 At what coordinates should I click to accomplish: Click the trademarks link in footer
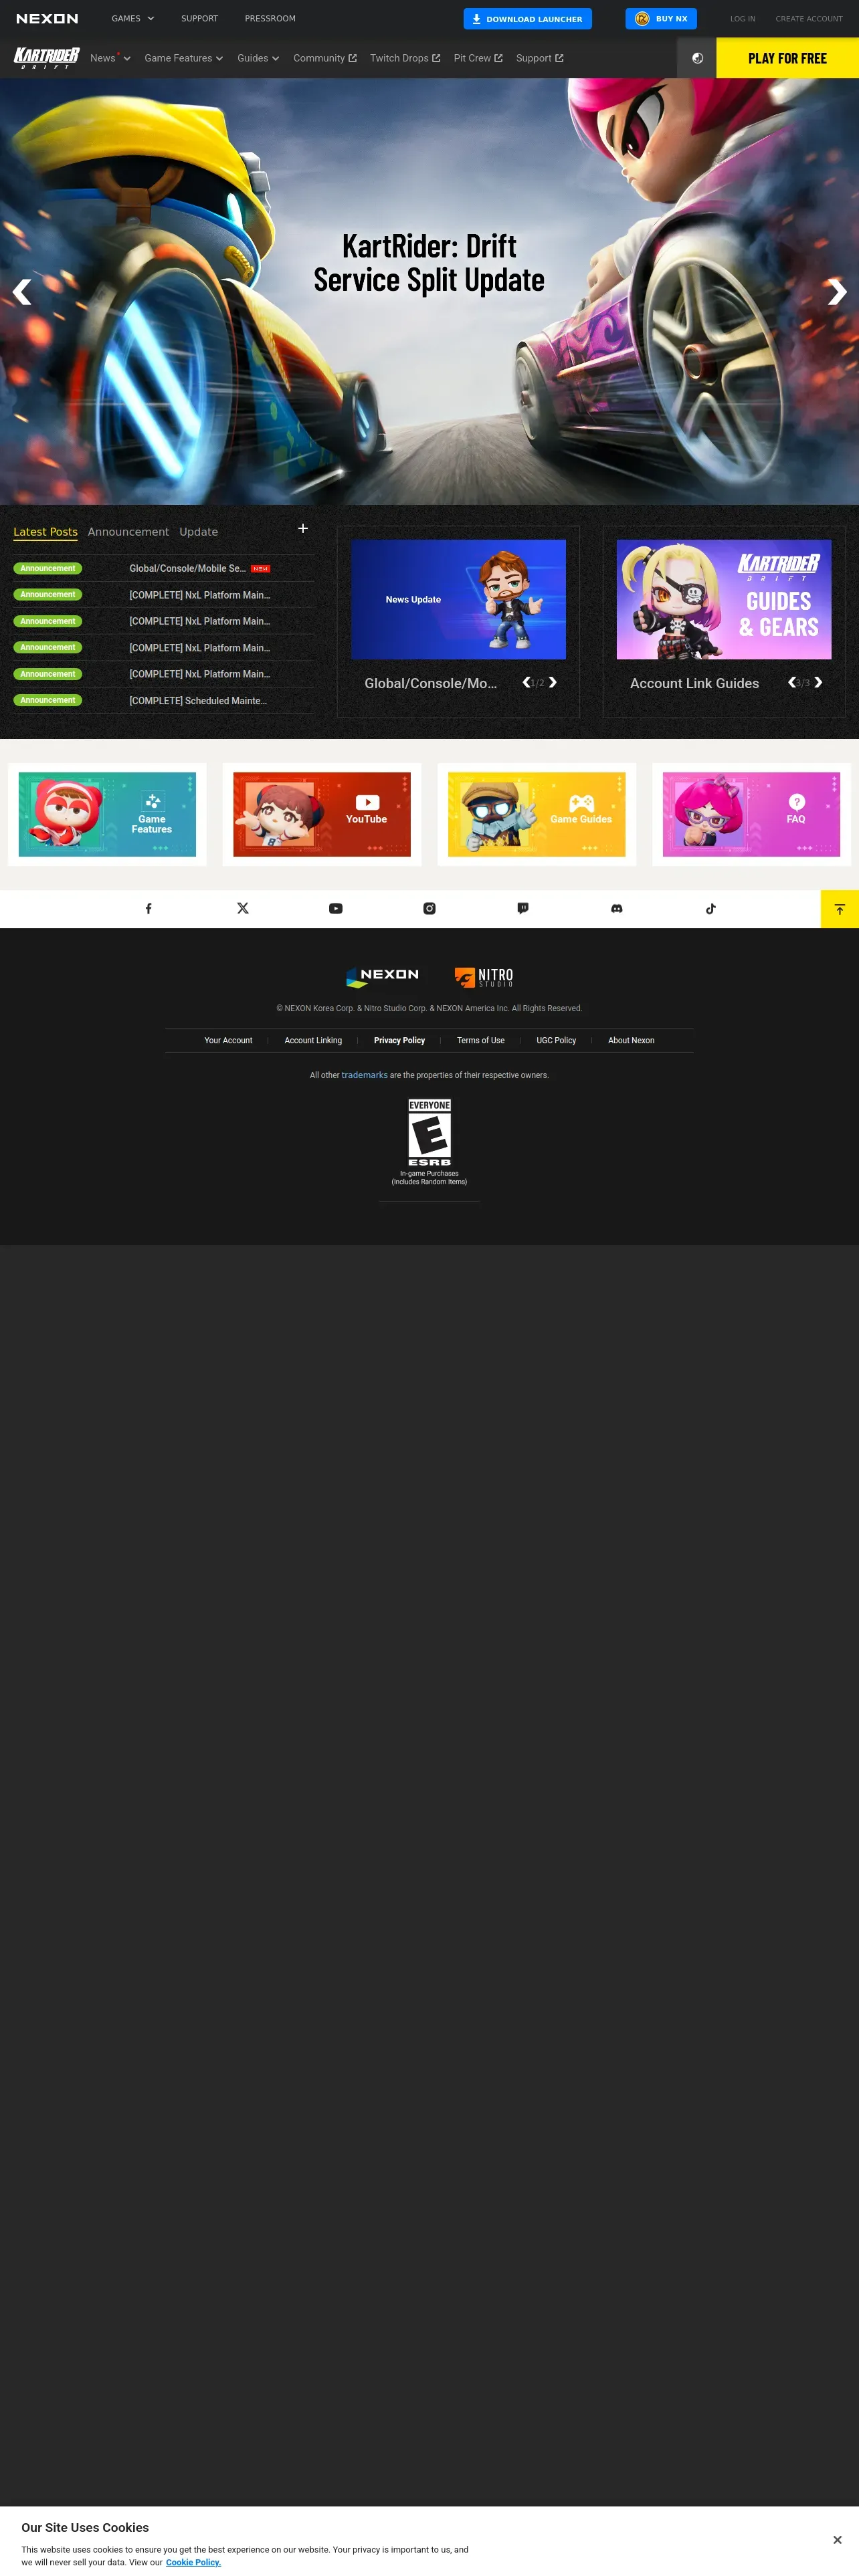(x=364, y=1075)
